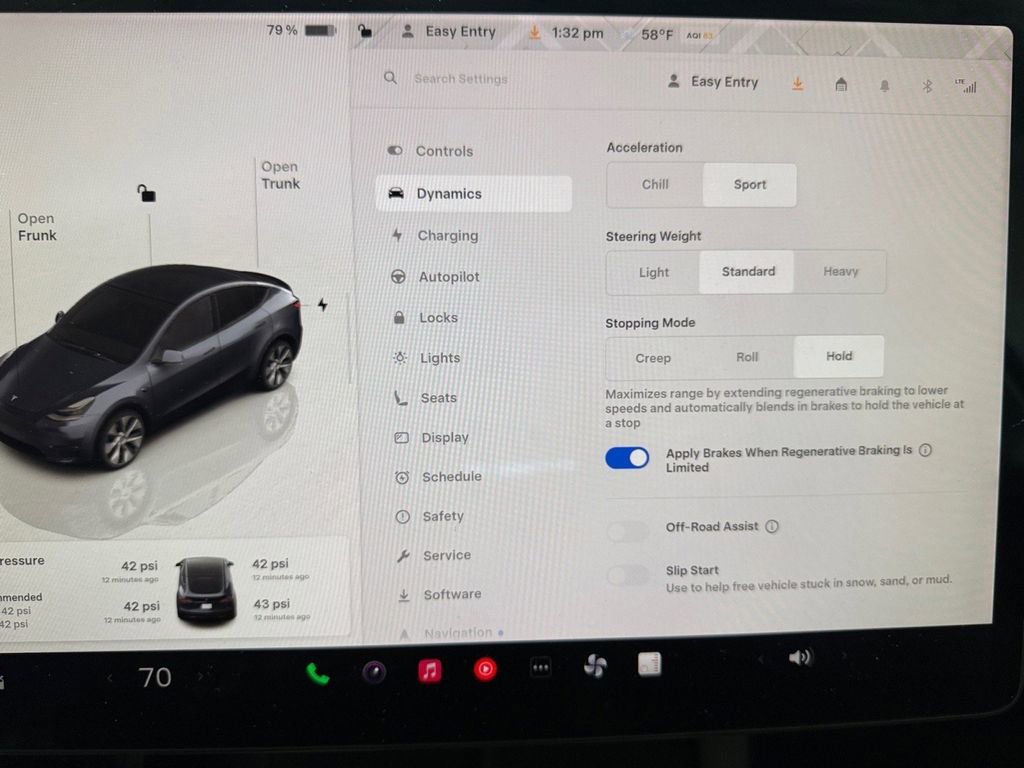Increase cabin temperature with the right arrow
The image size is (1024, 768).
click(x=200, y=677)
